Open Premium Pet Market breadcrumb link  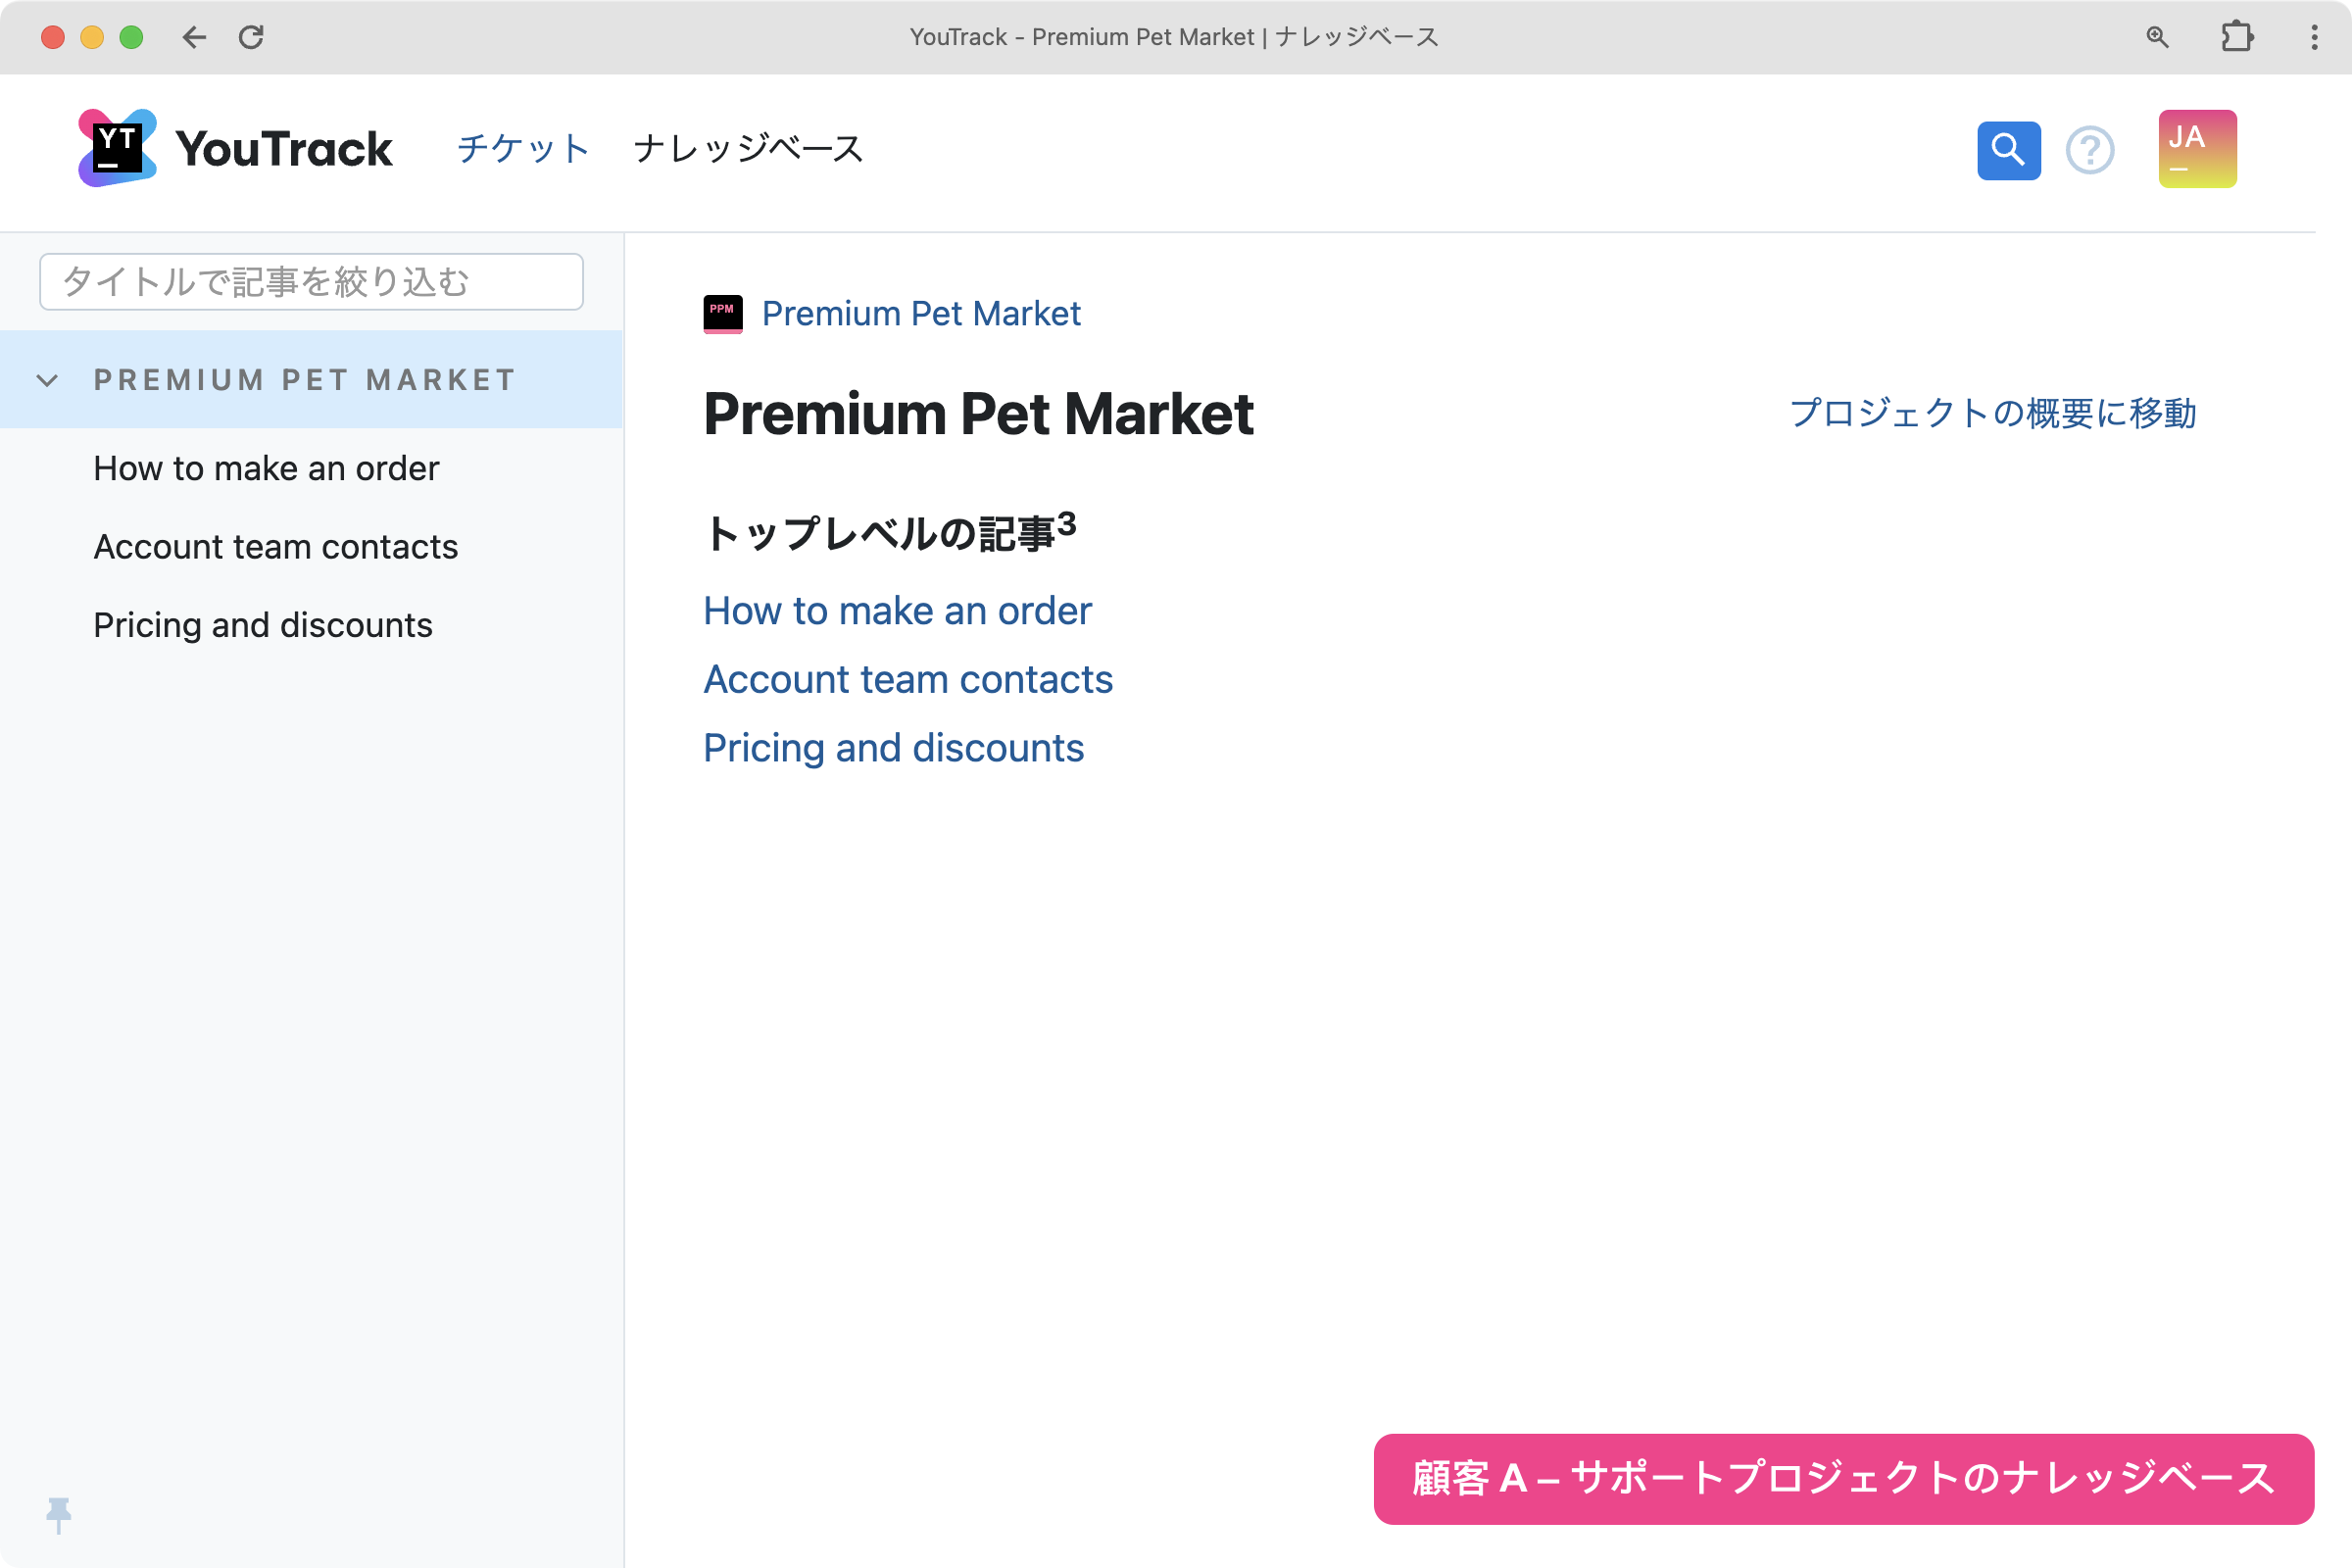tap(921, 314)
